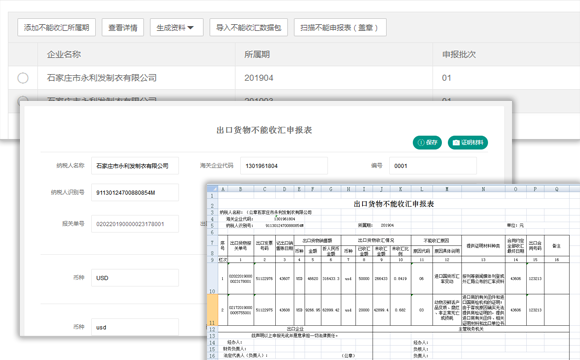Select spreadsheet column O header
Image resolution: width=580 pixels, height=360 pixels.
coord(516,189)
